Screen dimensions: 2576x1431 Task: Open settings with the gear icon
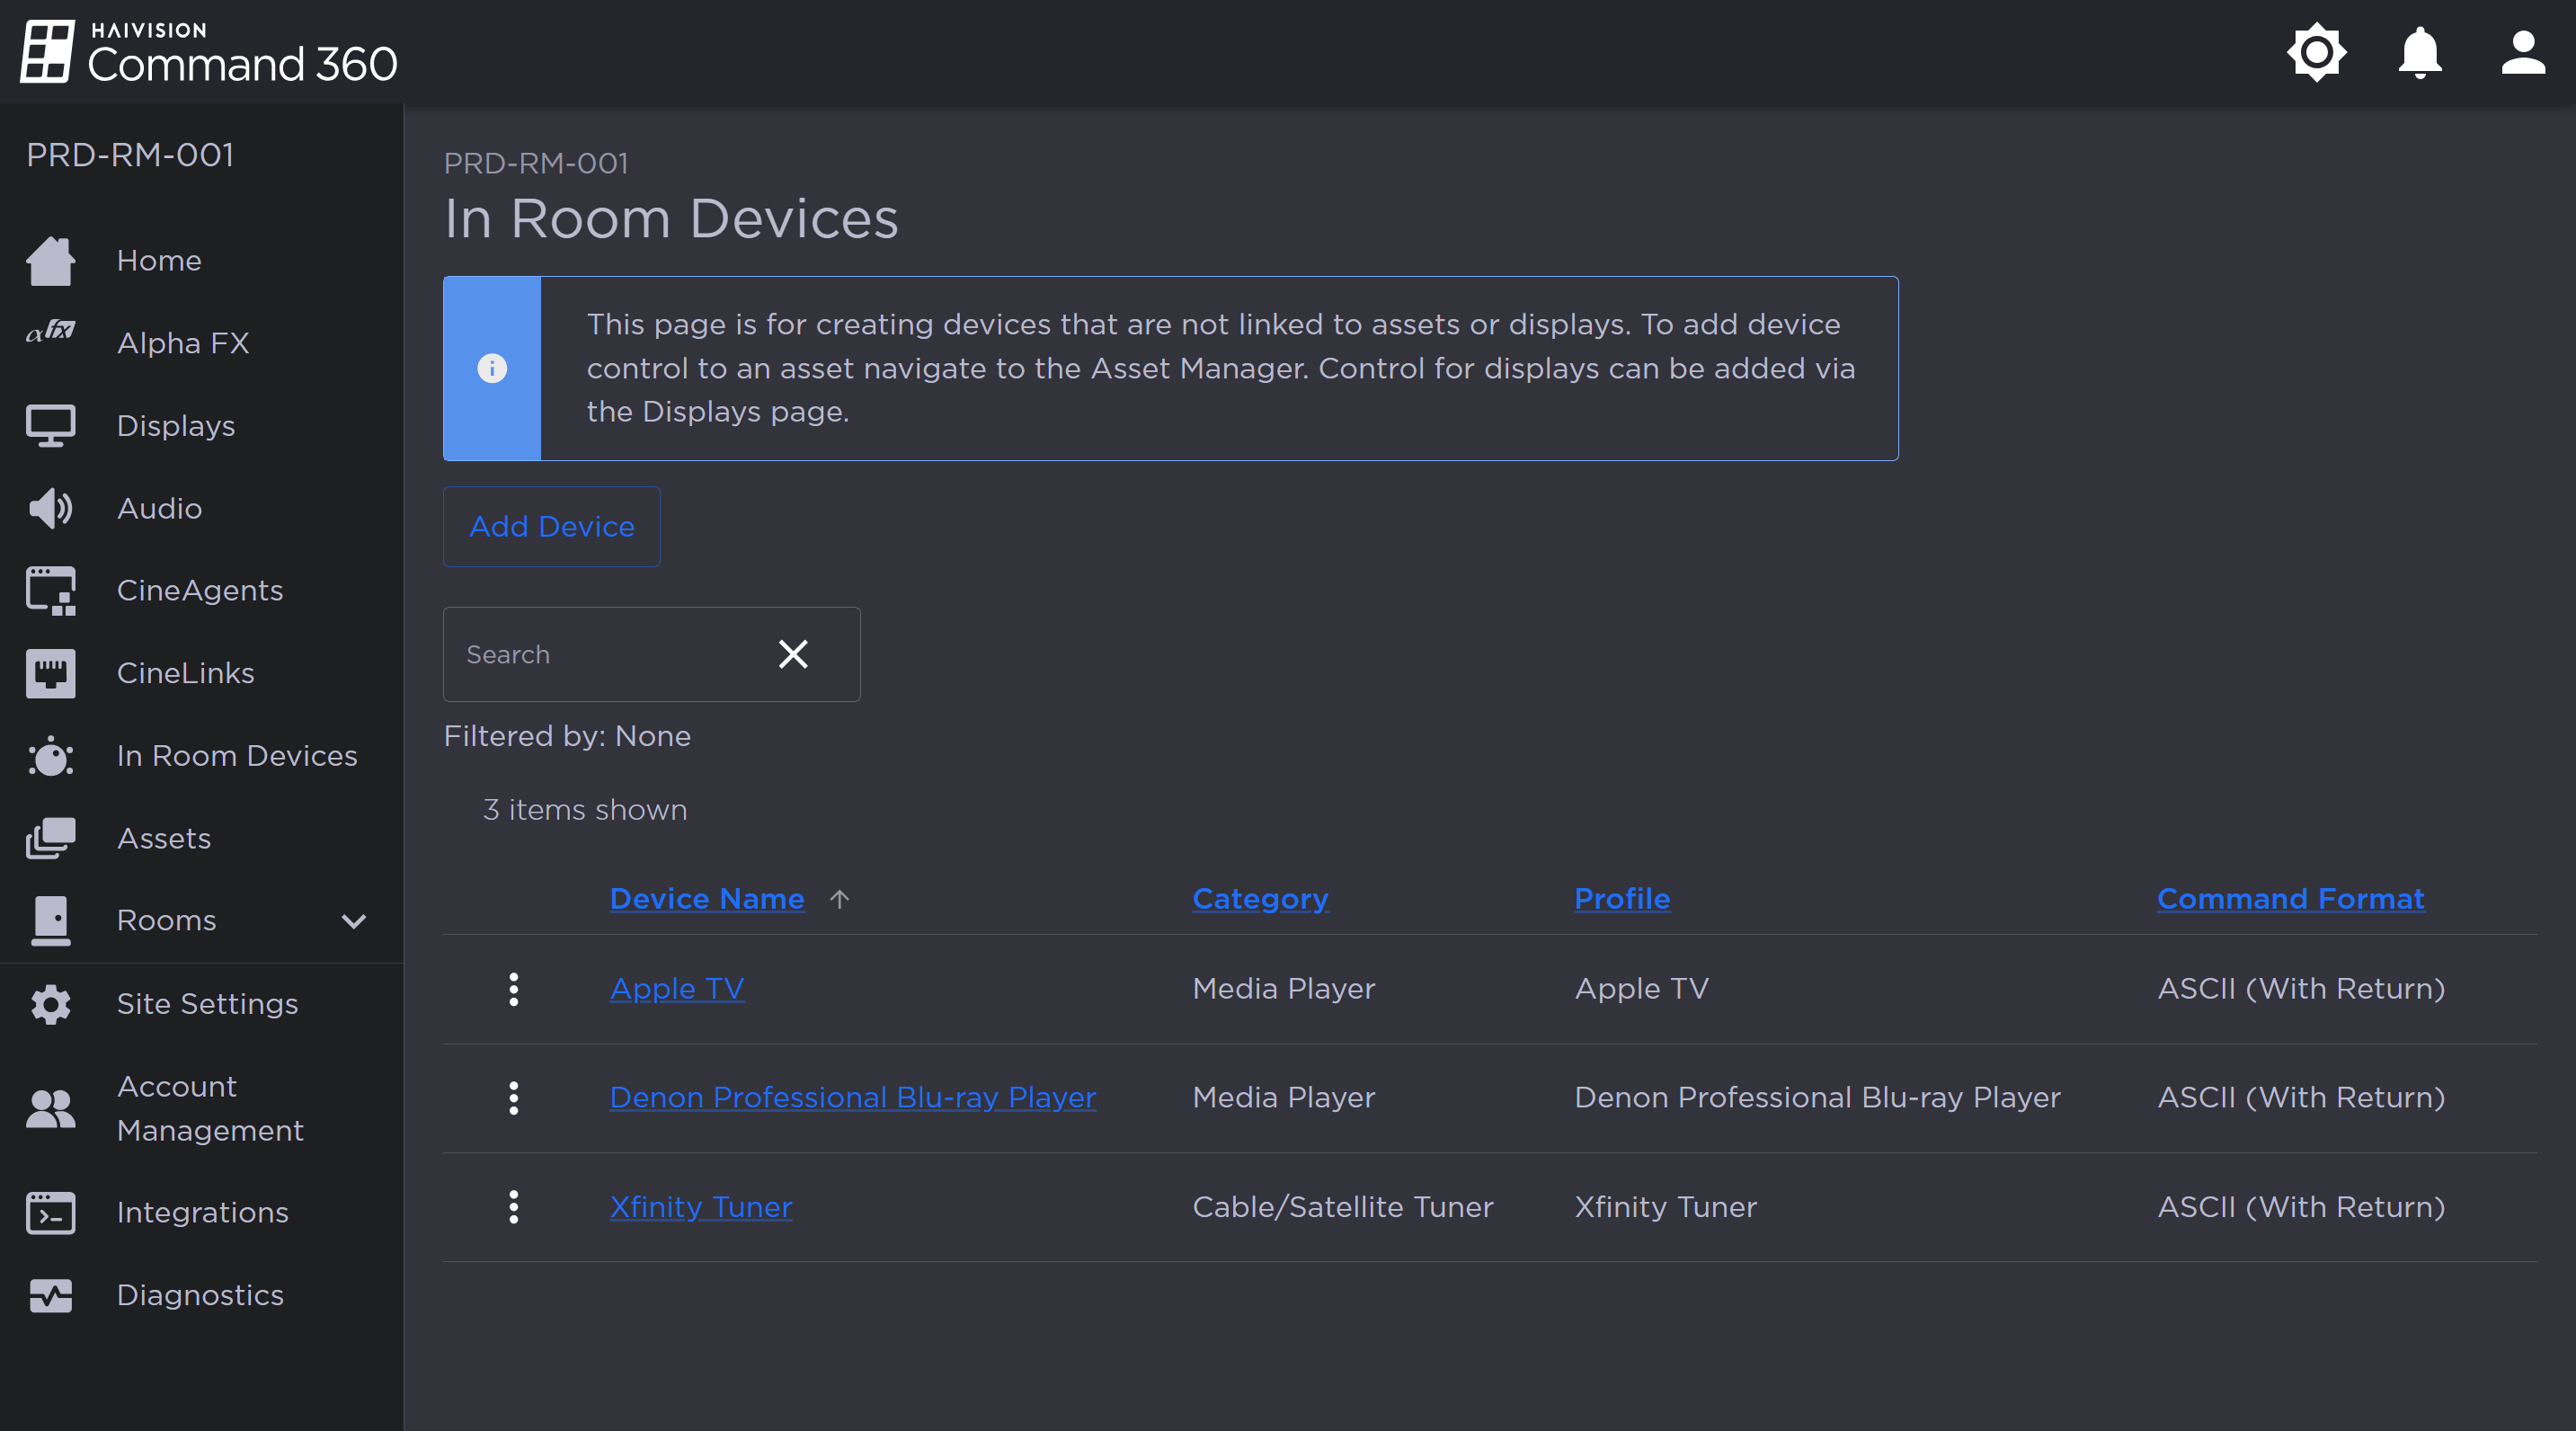click(x=2316, y=52)
